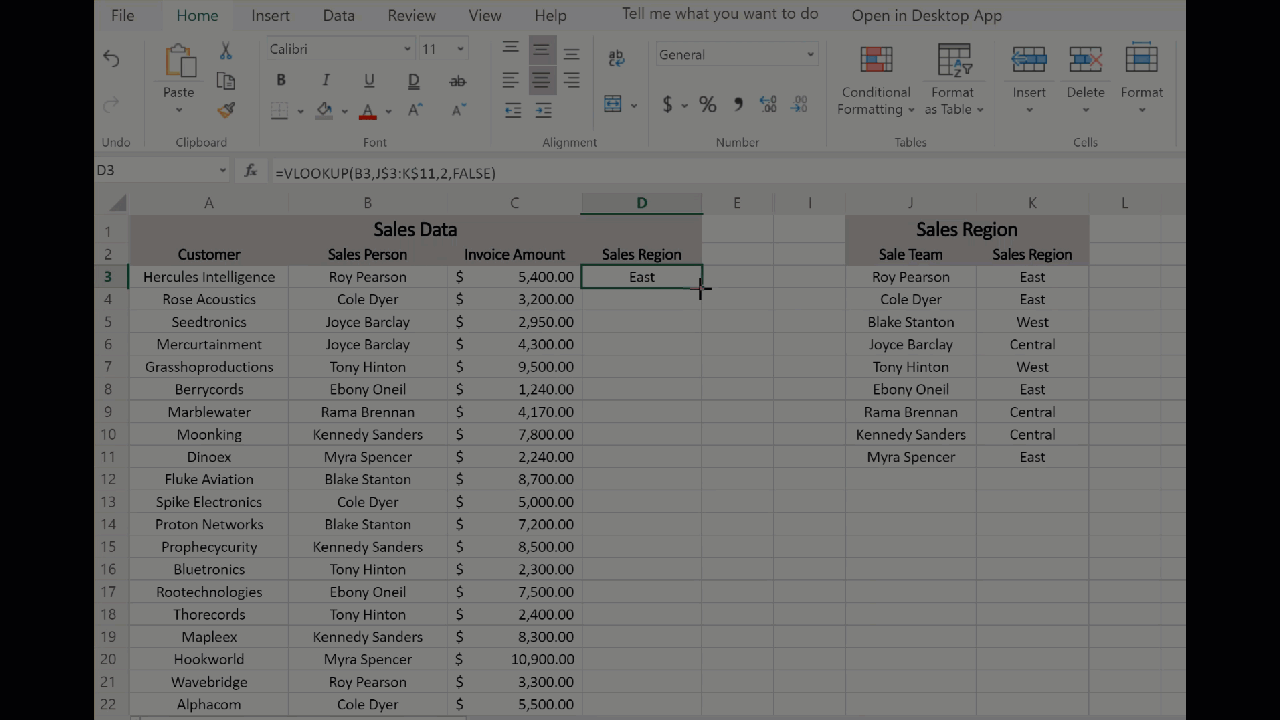Apply Strikethrough formatting
Screen dimensions: 1280x720
pos(457,80)
